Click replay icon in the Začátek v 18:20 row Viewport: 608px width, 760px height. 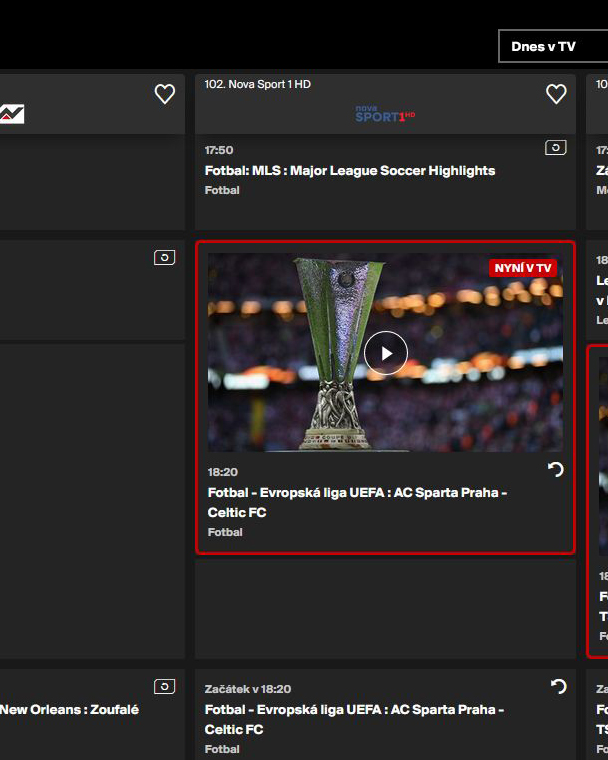click(558, 687)
